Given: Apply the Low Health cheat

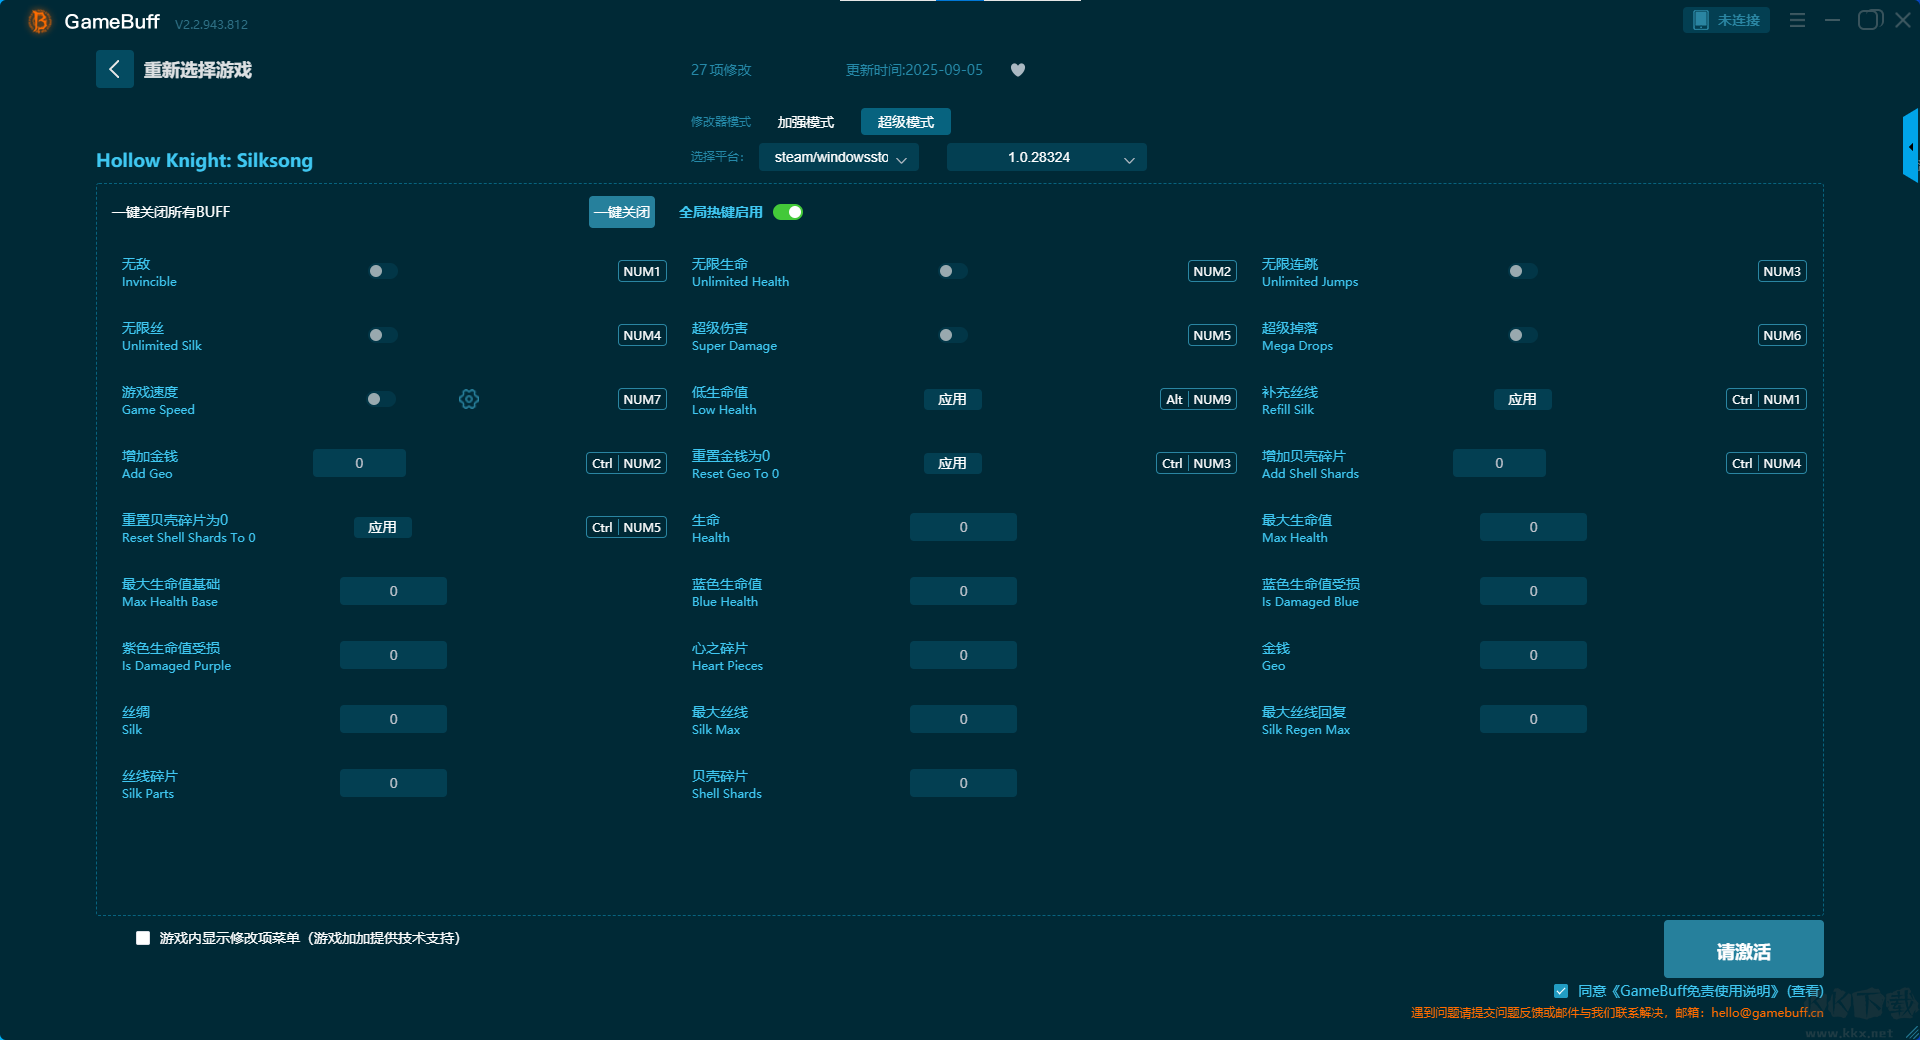Looking at the screenshot, I should click(952, 399).
